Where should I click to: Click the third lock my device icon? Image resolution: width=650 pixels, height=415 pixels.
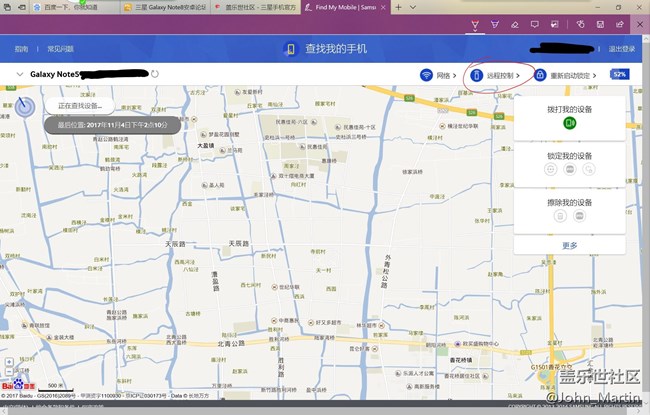point(589,169)
